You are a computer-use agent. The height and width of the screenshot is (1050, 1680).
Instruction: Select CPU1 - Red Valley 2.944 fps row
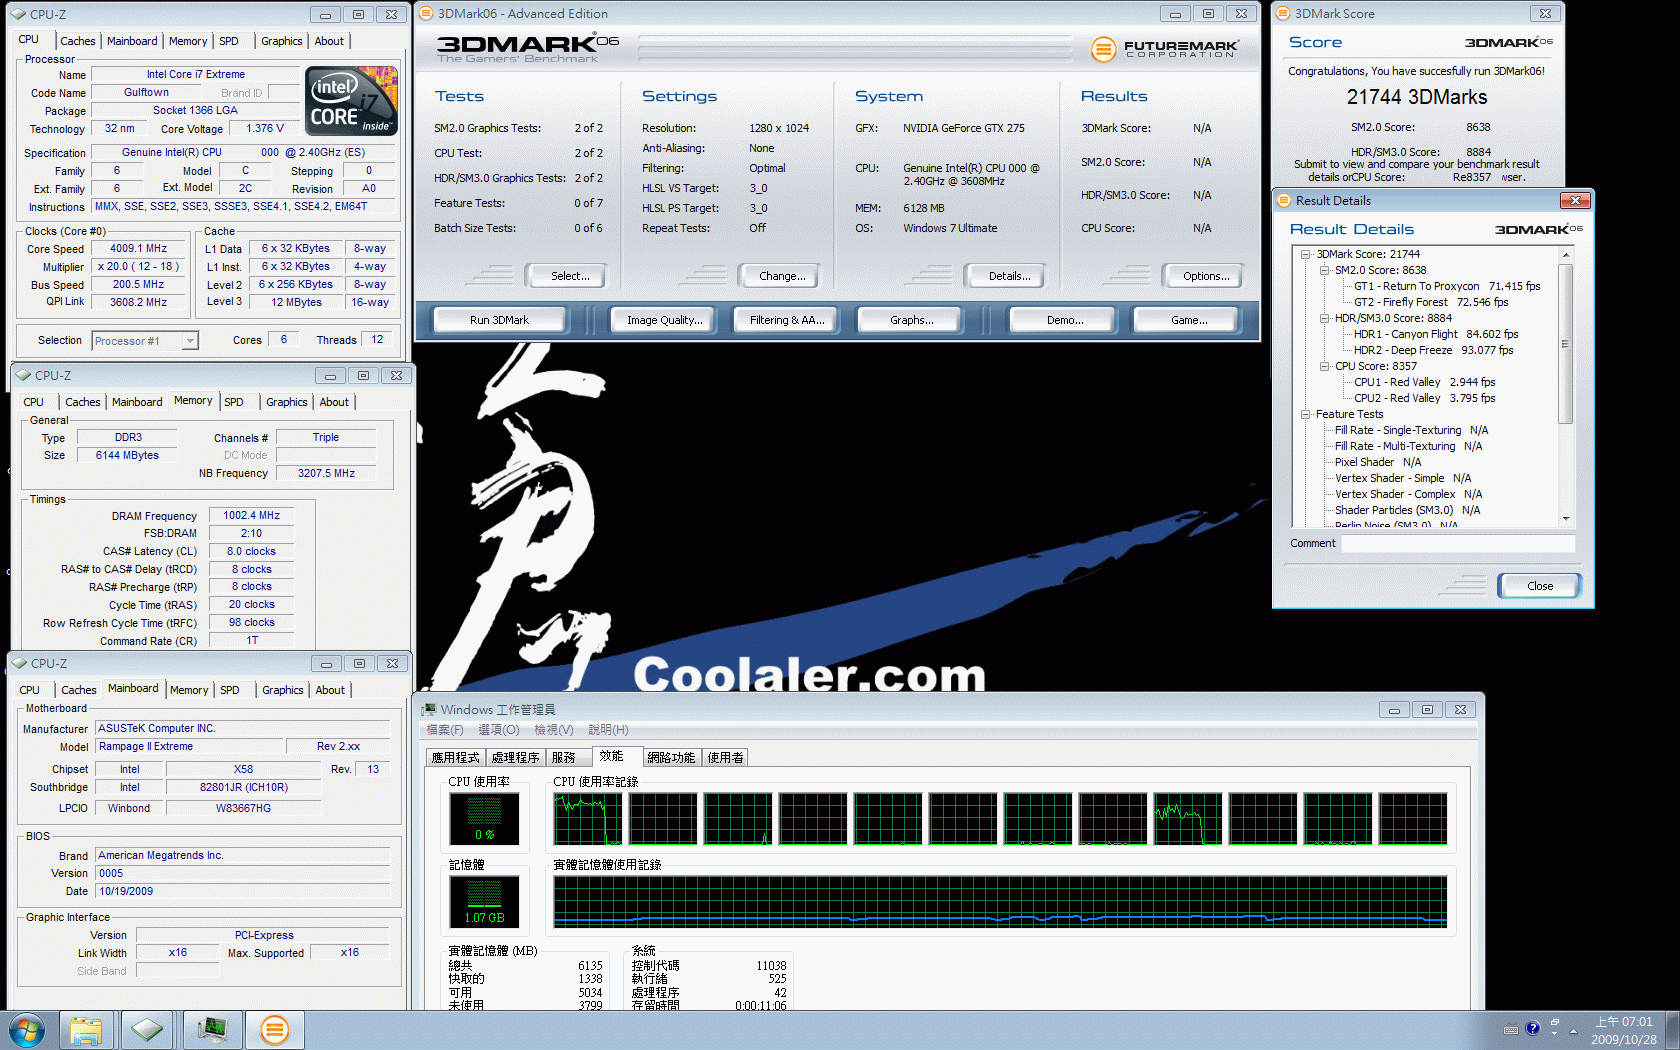tap(1424, 382)
